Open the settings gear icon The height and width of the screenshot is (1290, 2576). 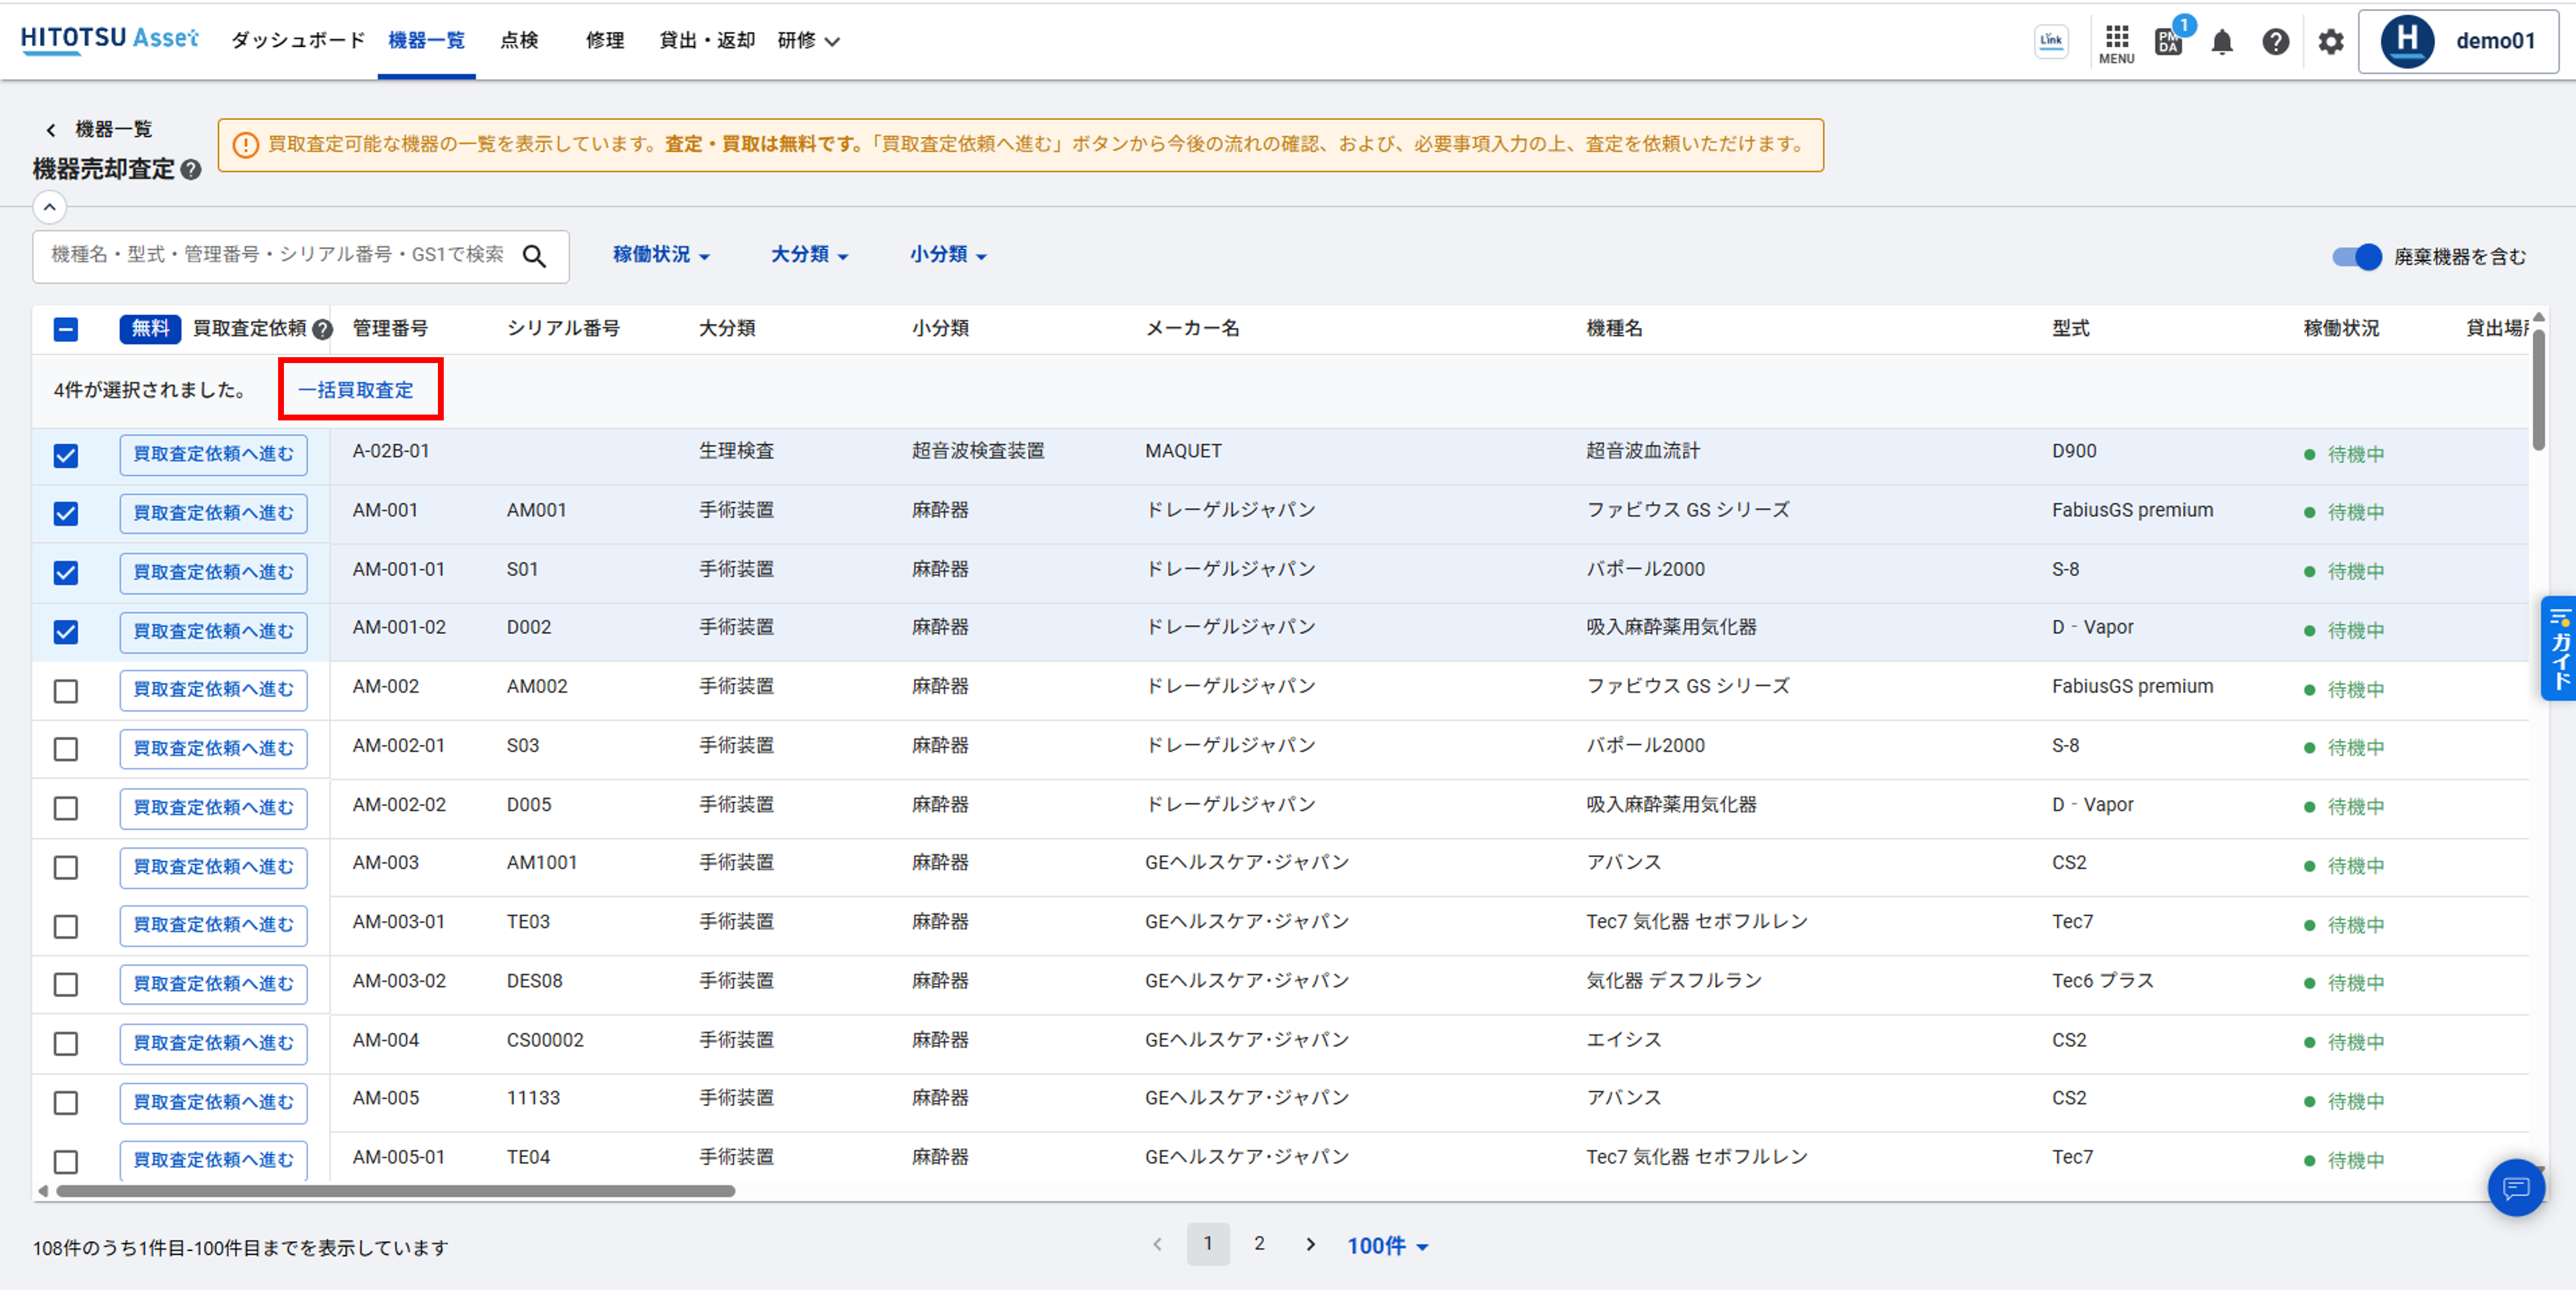(2331, 42)
